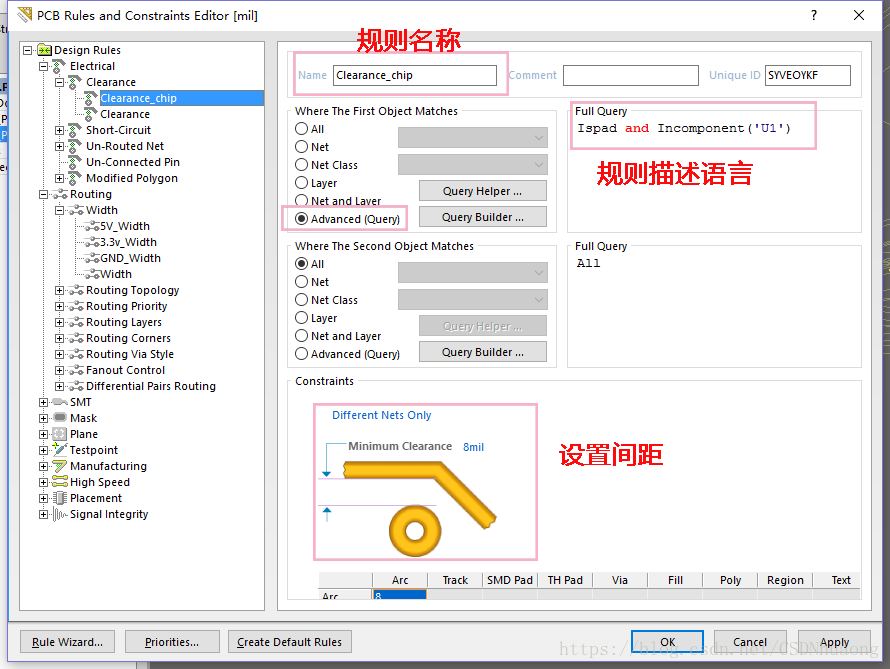Click the Design Rules root folder icon
This screenshot has height=669, width=890.
[x=44, y=50]
